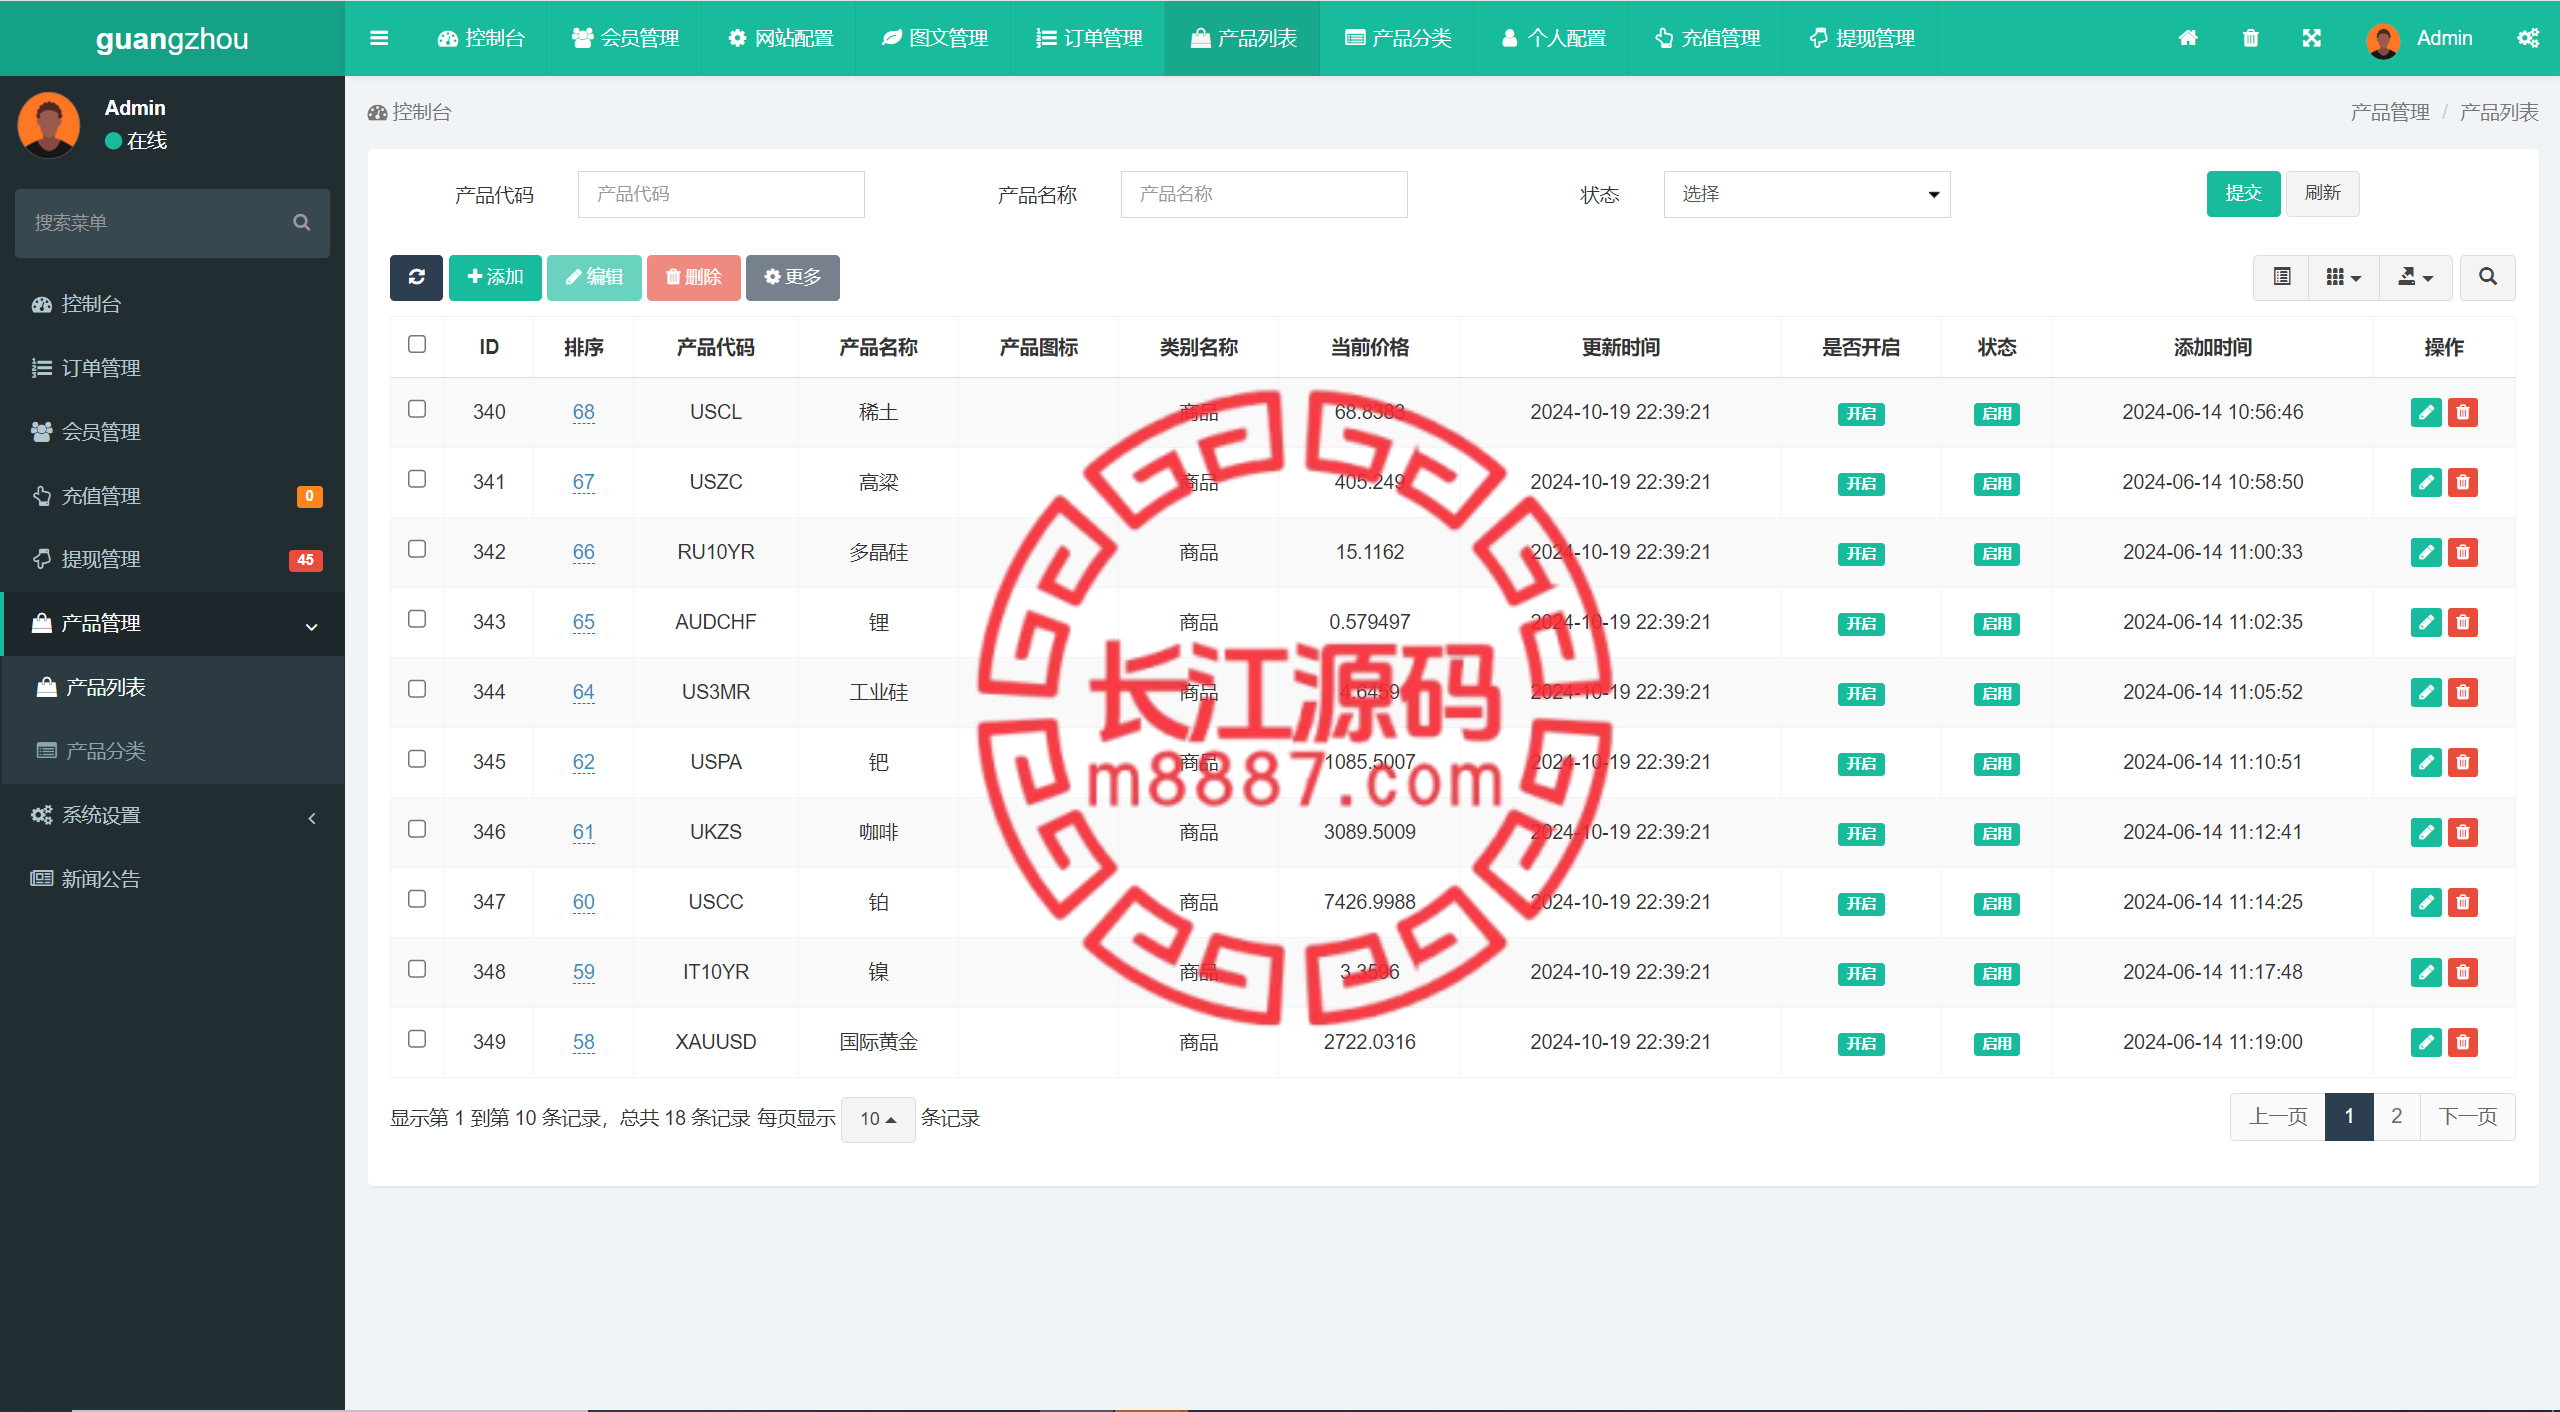Open 新闻公告 in the left sidebar
The height and width of the screenshot is (1412, 2560).
pyautogui.click(x=174, y=880)
